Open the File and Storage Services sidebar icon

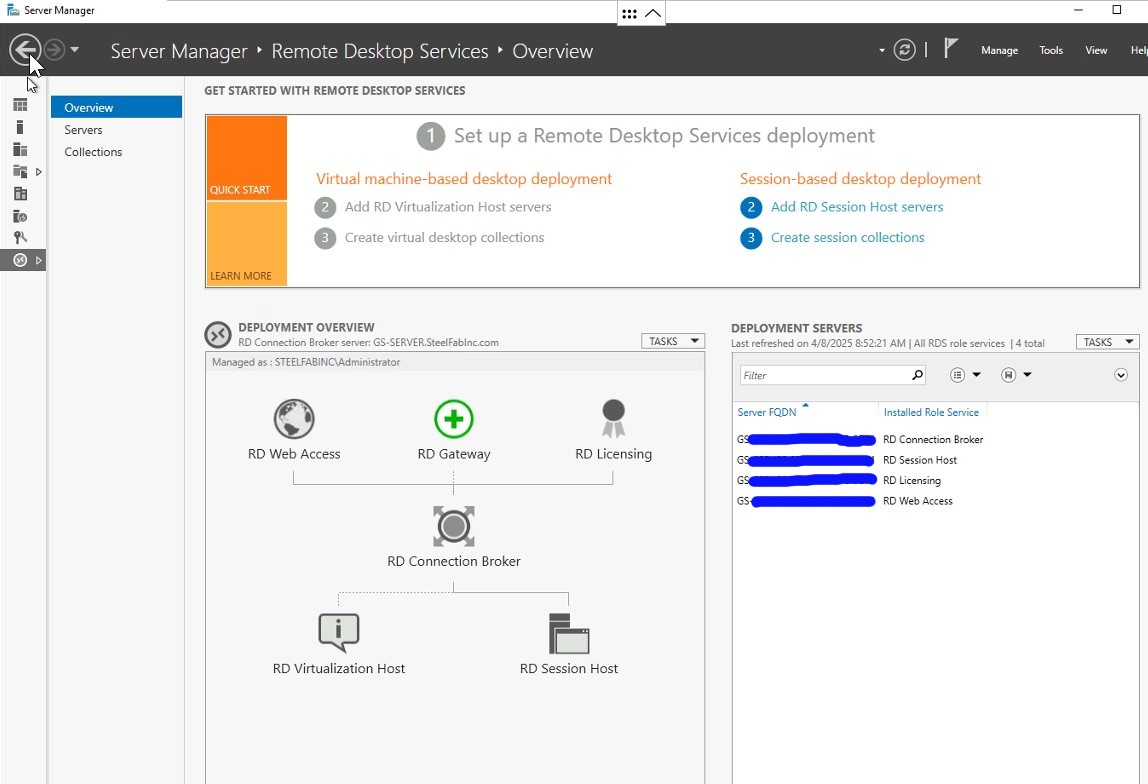(20, 171)
